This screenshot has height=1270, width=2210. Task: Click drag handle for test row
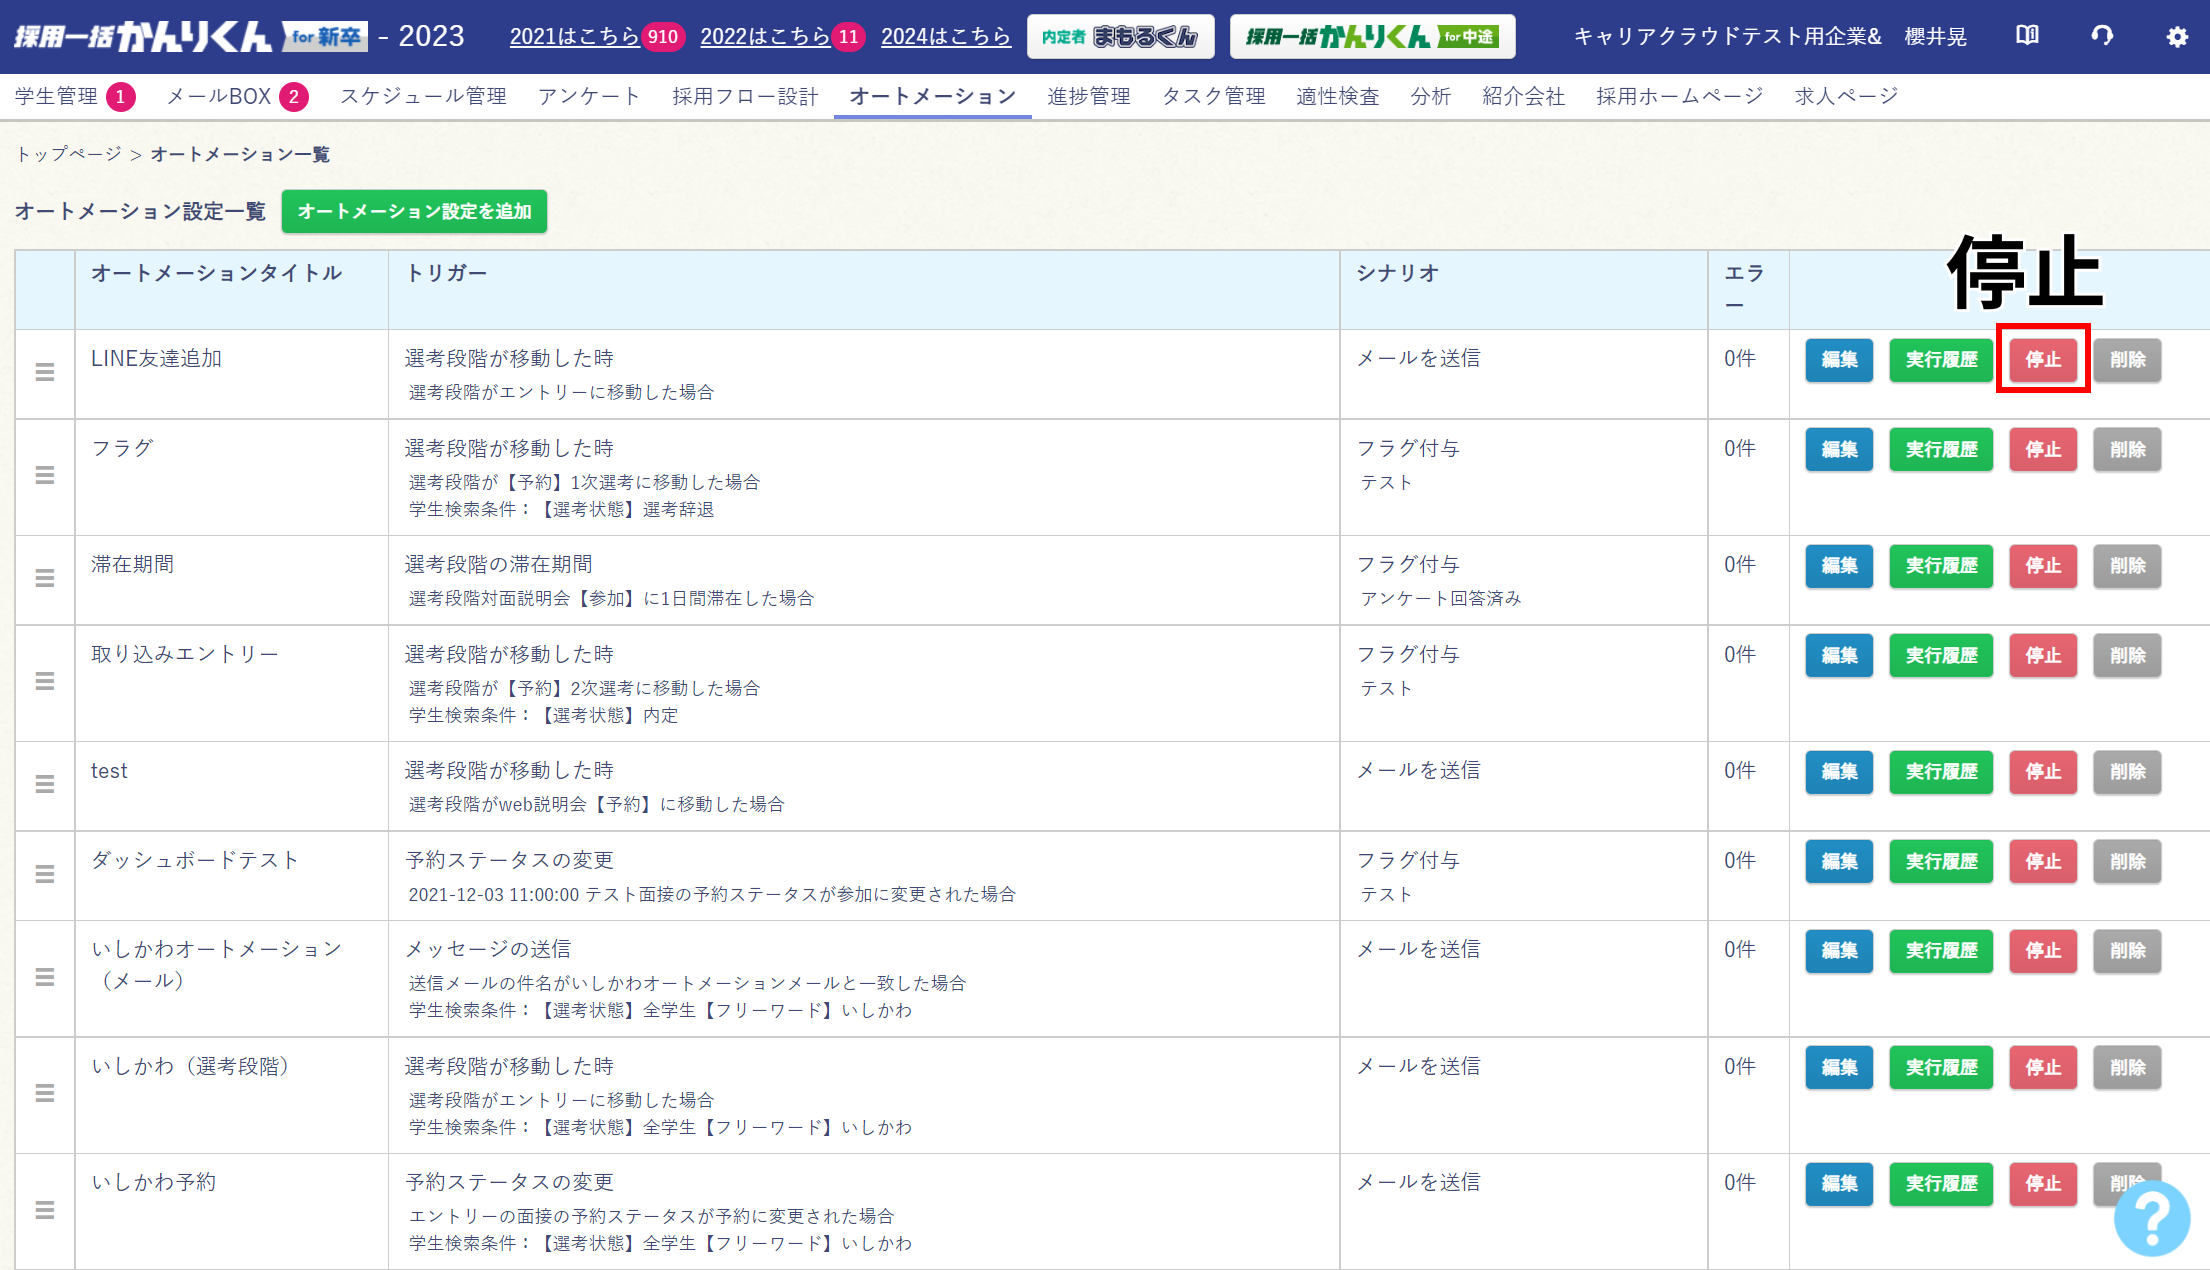tap(45, 785)
